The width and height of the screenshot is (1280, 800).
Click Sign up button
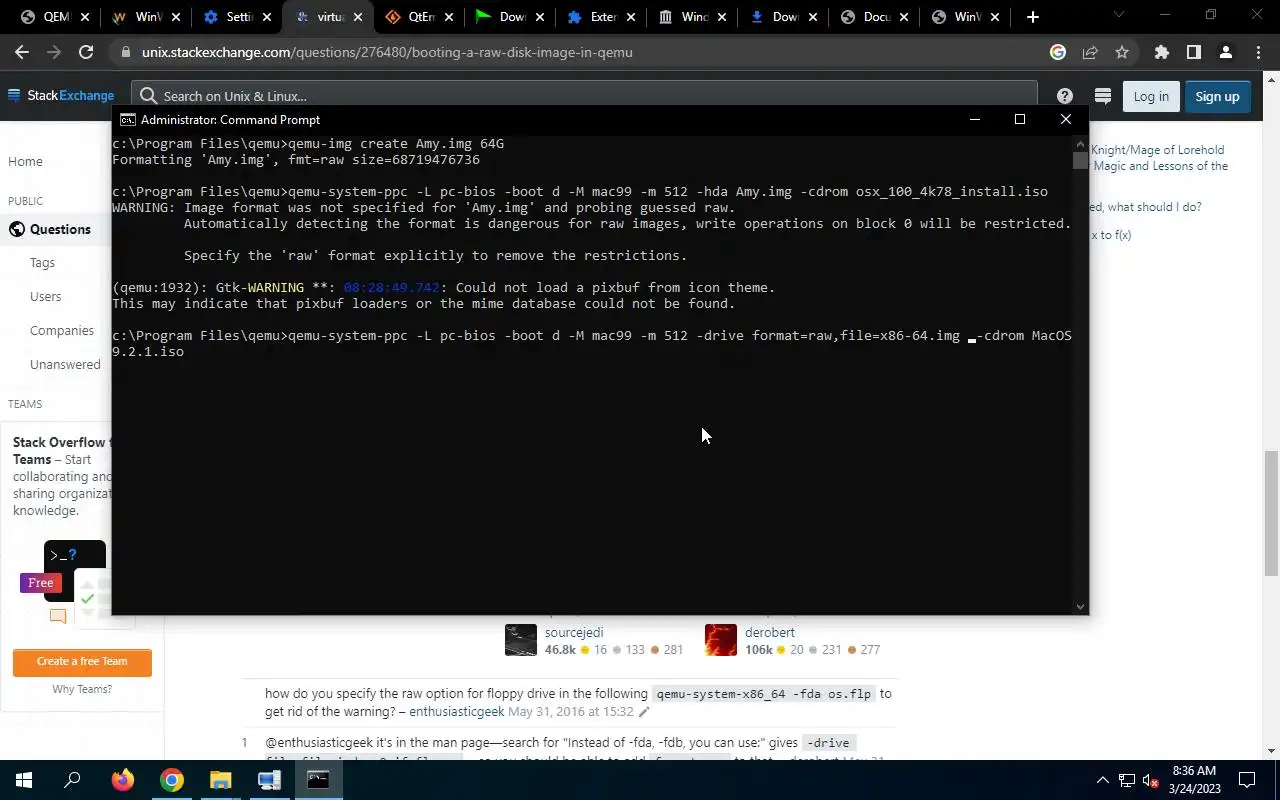coord(1217,96)
